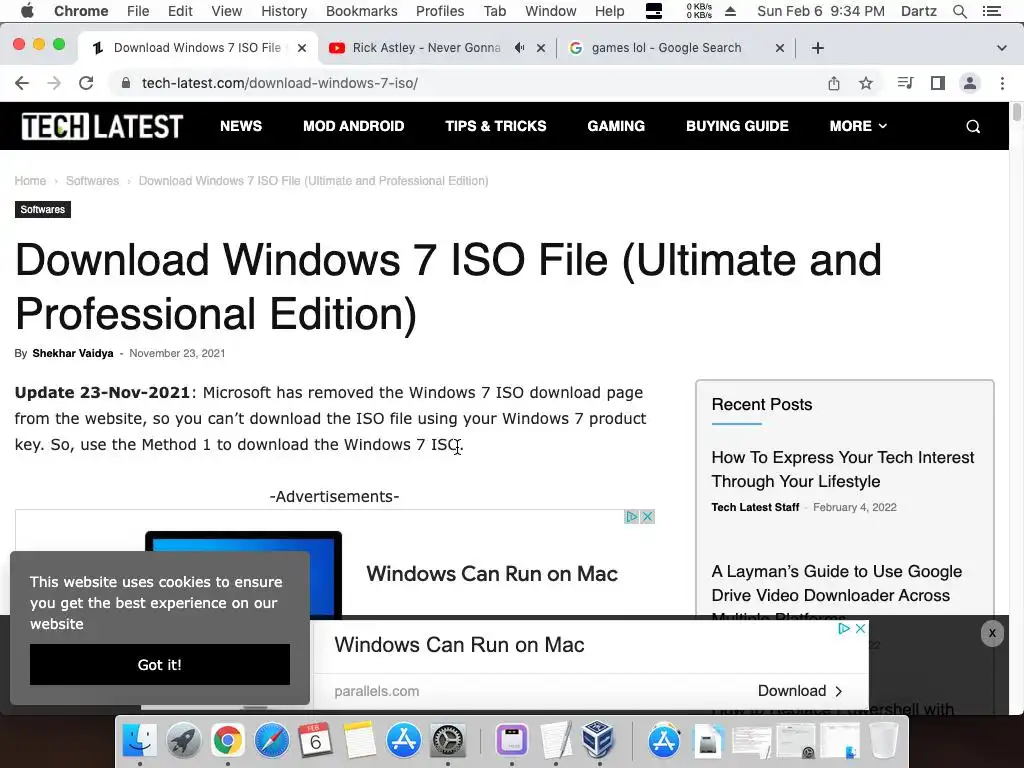Viewport: 1024px width, 768px height.
Task: Open the TIPS & TRICKS section
Action: tap(496, 126)
